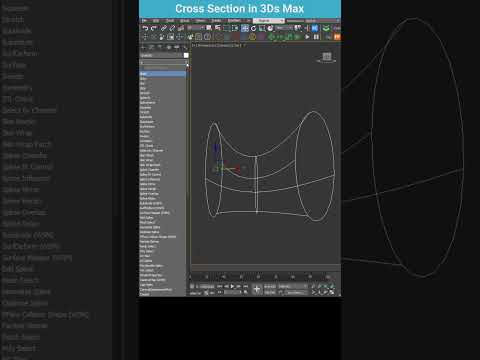Image resolution: width=480 pixels, height=360 pixels.
Task: Choose the Rectangular Selection Region icon
Action: coord(227,28)
